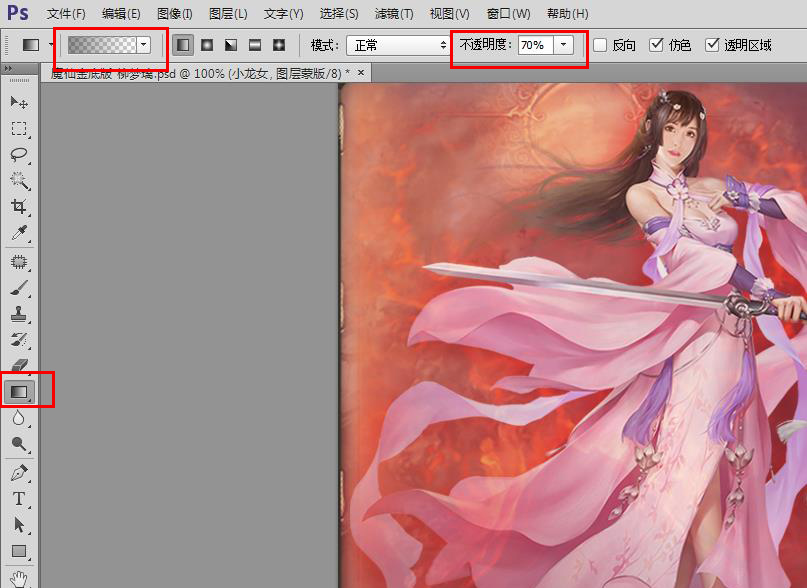807x588 pixels.
Task: Select the Gradient tool in toolbox
Action: tap(19, 392)
